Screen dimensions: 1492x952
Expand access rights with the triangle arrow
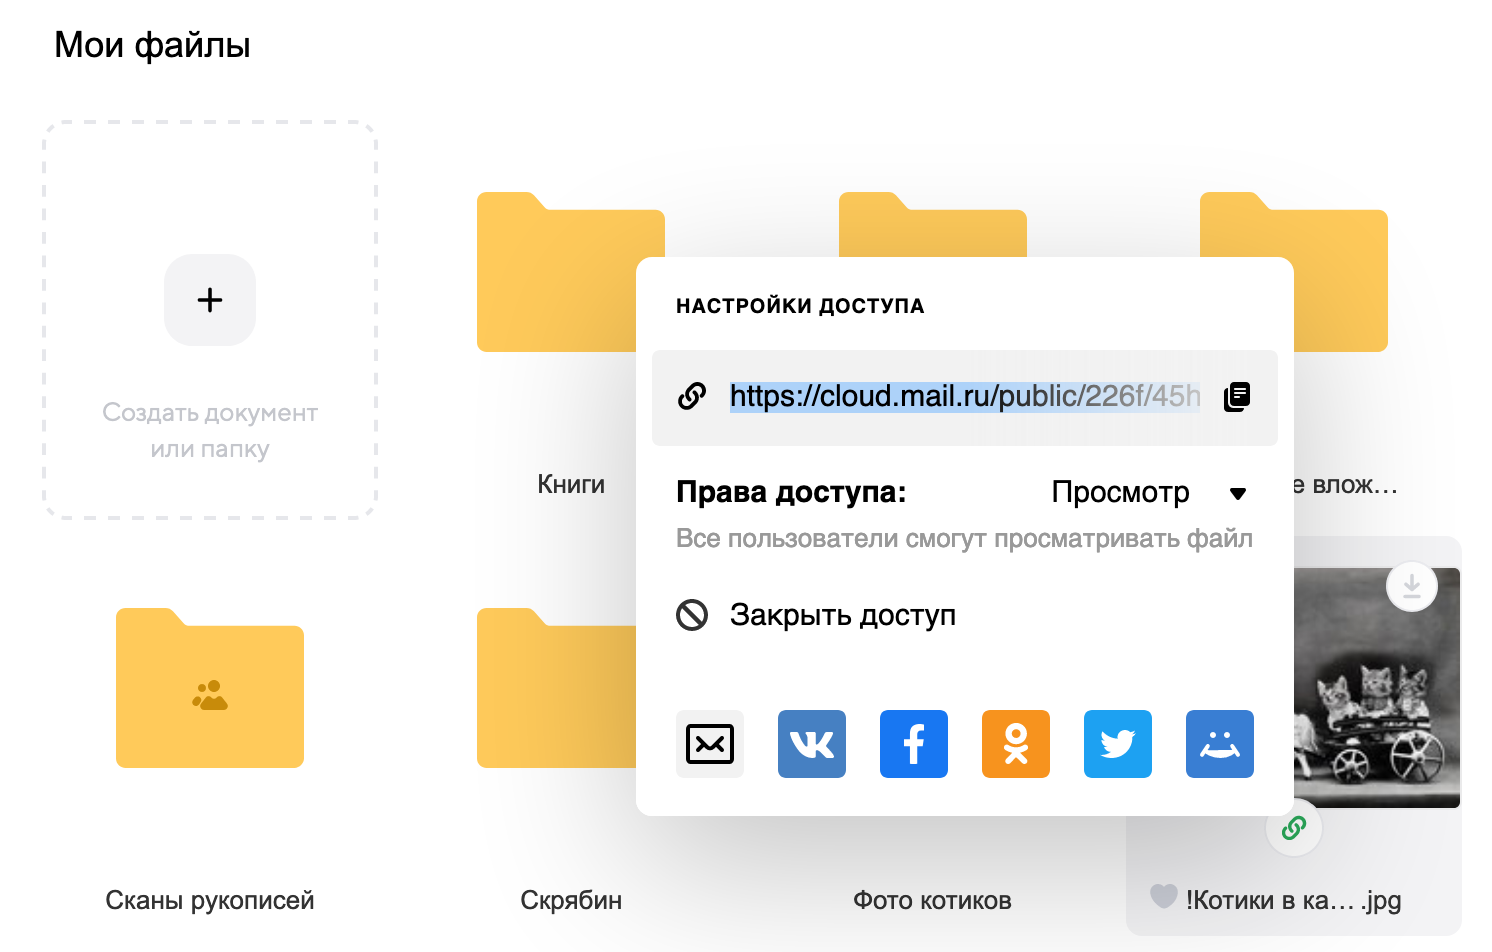click(x=1238, y=494)
